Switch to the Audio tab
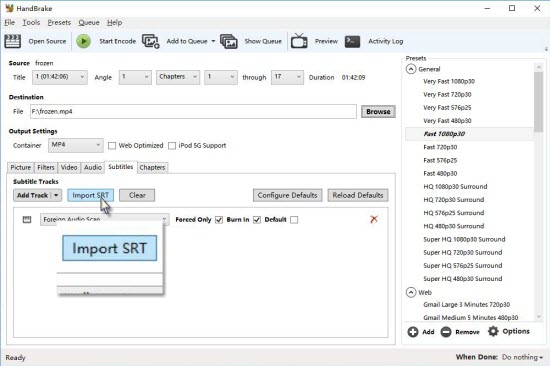Viewport: 550px width, 366px height. click(x=93, y=167)
